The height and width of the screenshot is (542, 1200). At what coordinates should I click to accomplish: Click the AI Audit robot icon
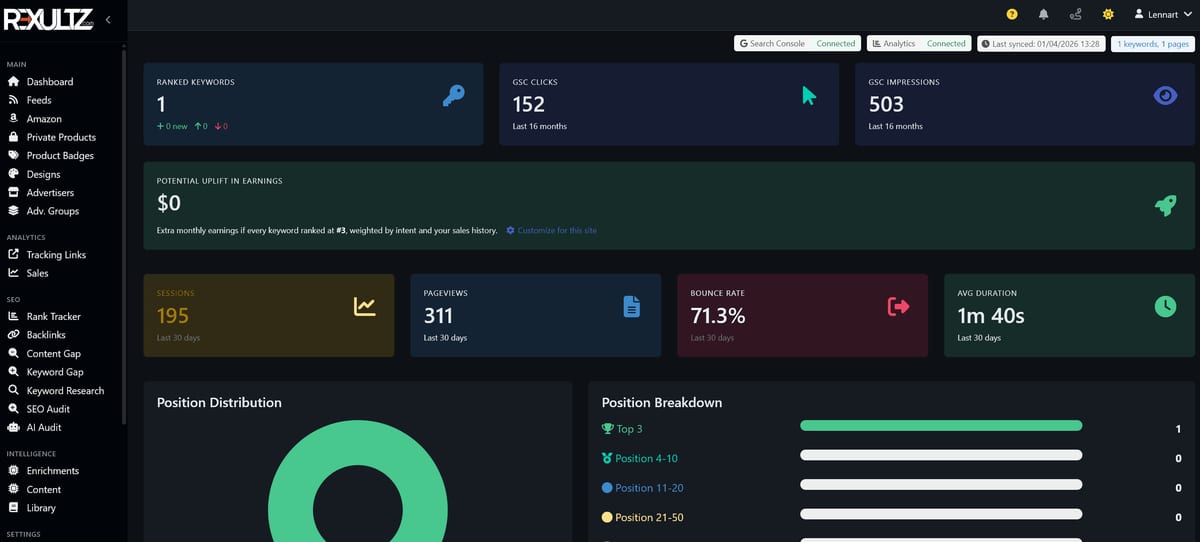pyautogui.click(x=14, y=427)
